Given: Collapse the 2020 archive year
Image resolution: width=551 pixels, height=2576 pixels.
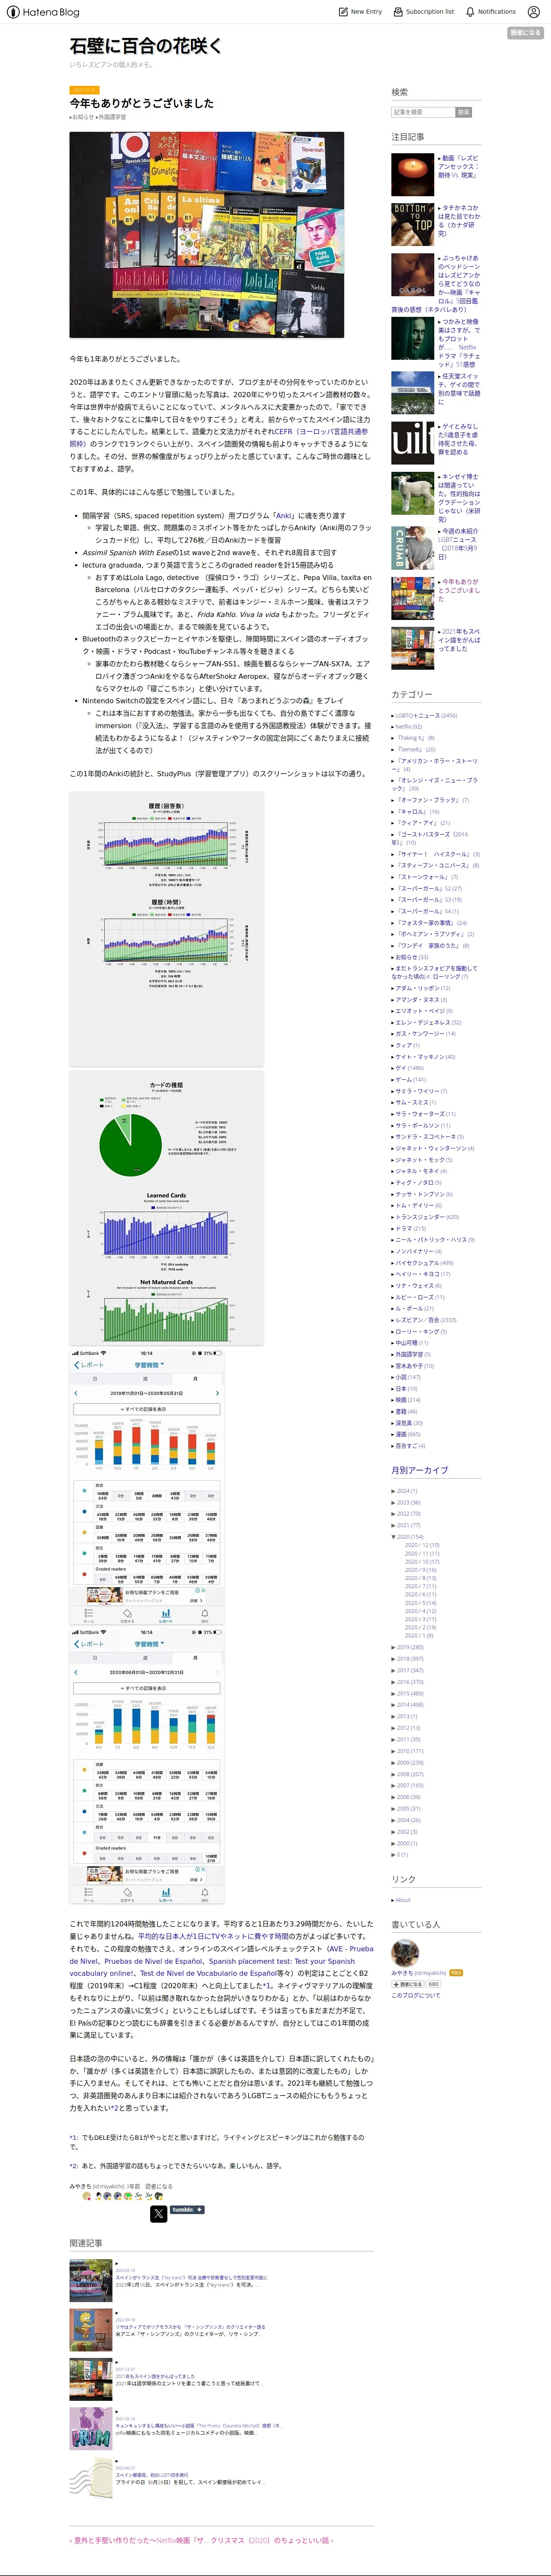Looking at the screenshot, I should (393, 1537).
